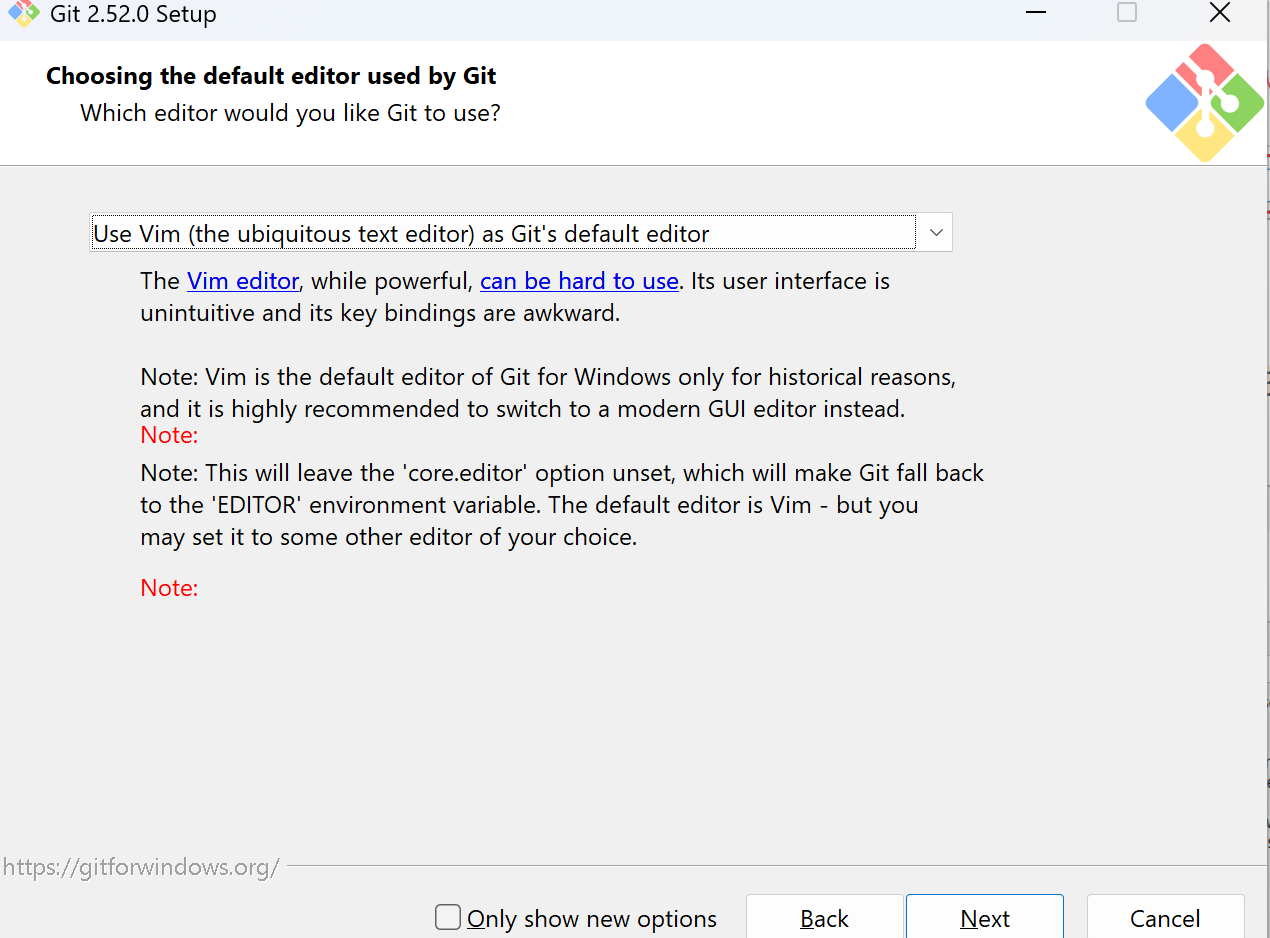Enable 'Only show new options' checkbox
Viewport: 1270px width, 938px height.
[448, 917]
